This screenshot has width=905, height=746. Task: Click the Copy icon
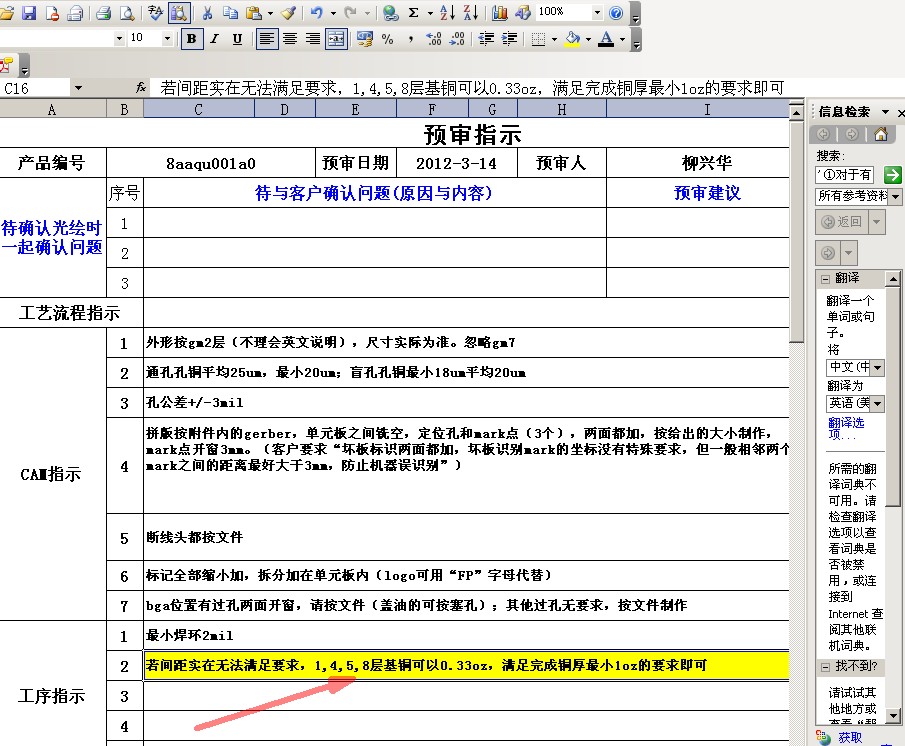click(x=230, y=13)
